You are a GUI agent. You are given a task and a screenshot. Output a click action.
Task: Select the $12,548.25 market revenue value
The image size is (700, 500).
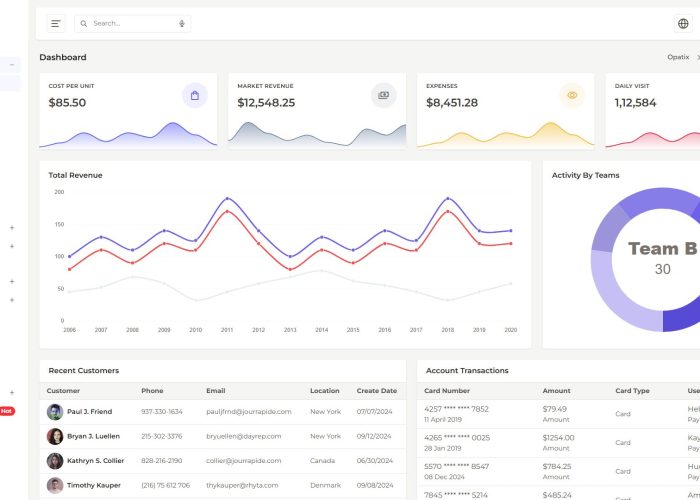266,103
